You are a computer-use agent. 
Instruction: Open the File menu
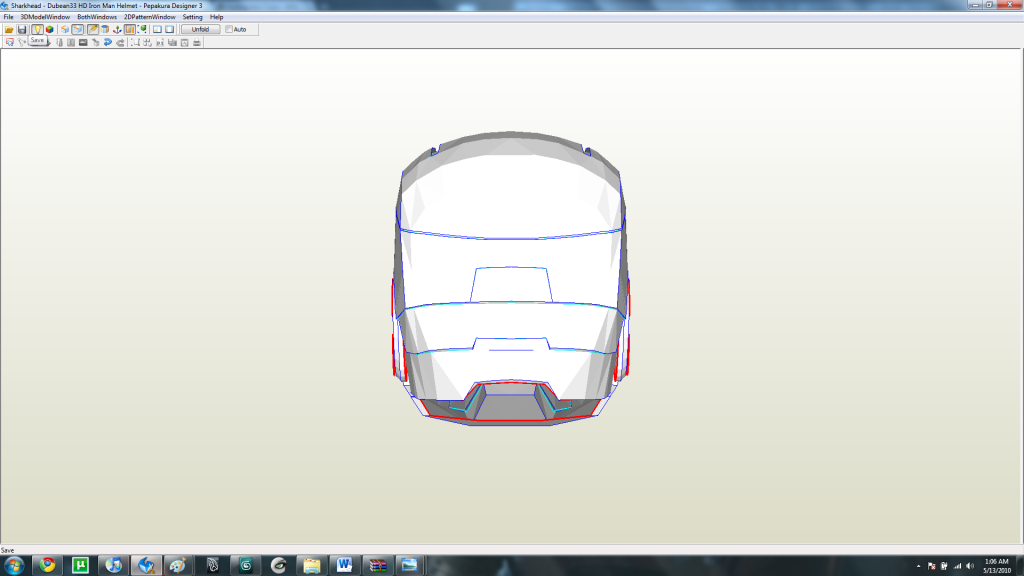(x=8, y=17)
